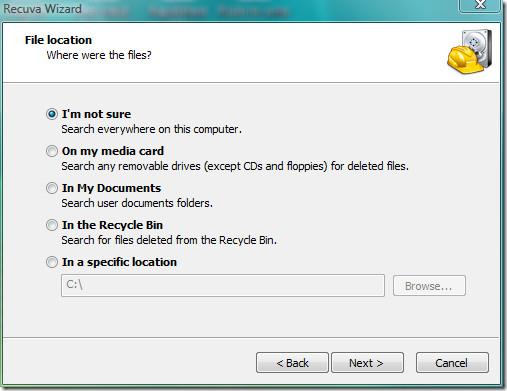Click the "In the Recycle Bin" label
This screenshot has height=391, width=507.
point(112,225)
